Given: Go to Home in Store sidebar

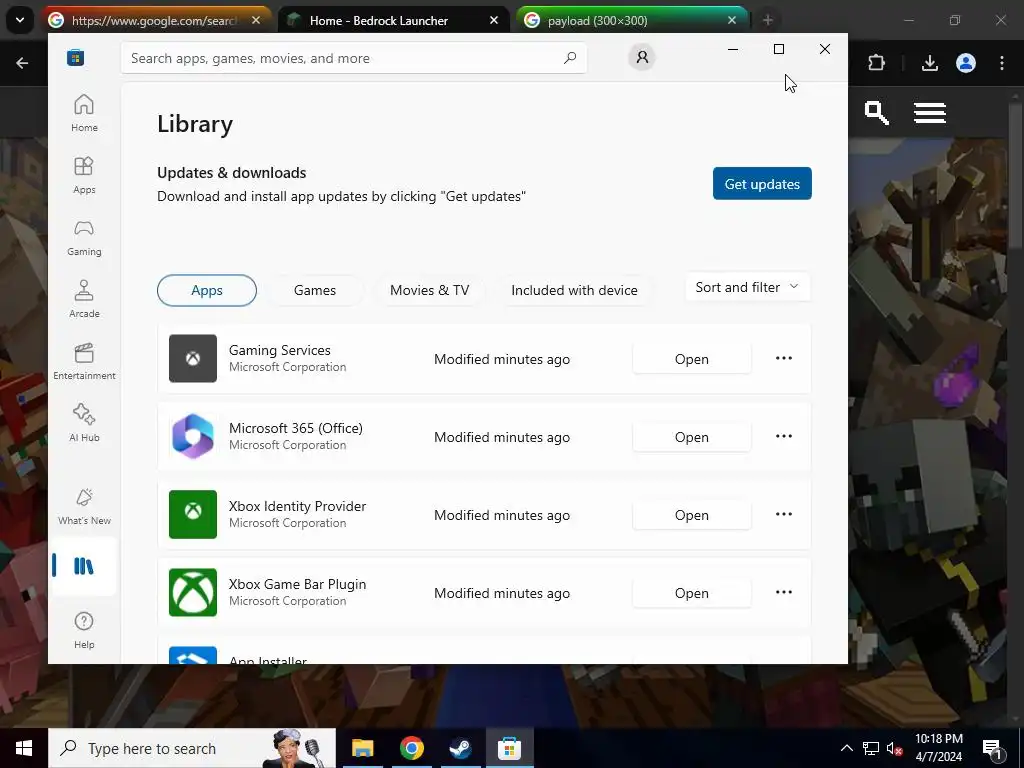Looking at the screenshot, I should coord(84,113).
